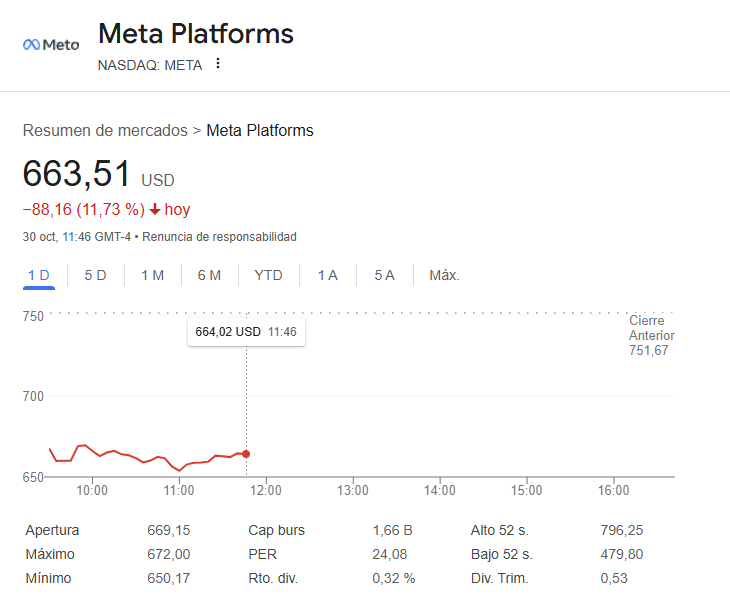
Task: Select the YTD tab
Action: point(268,275)
